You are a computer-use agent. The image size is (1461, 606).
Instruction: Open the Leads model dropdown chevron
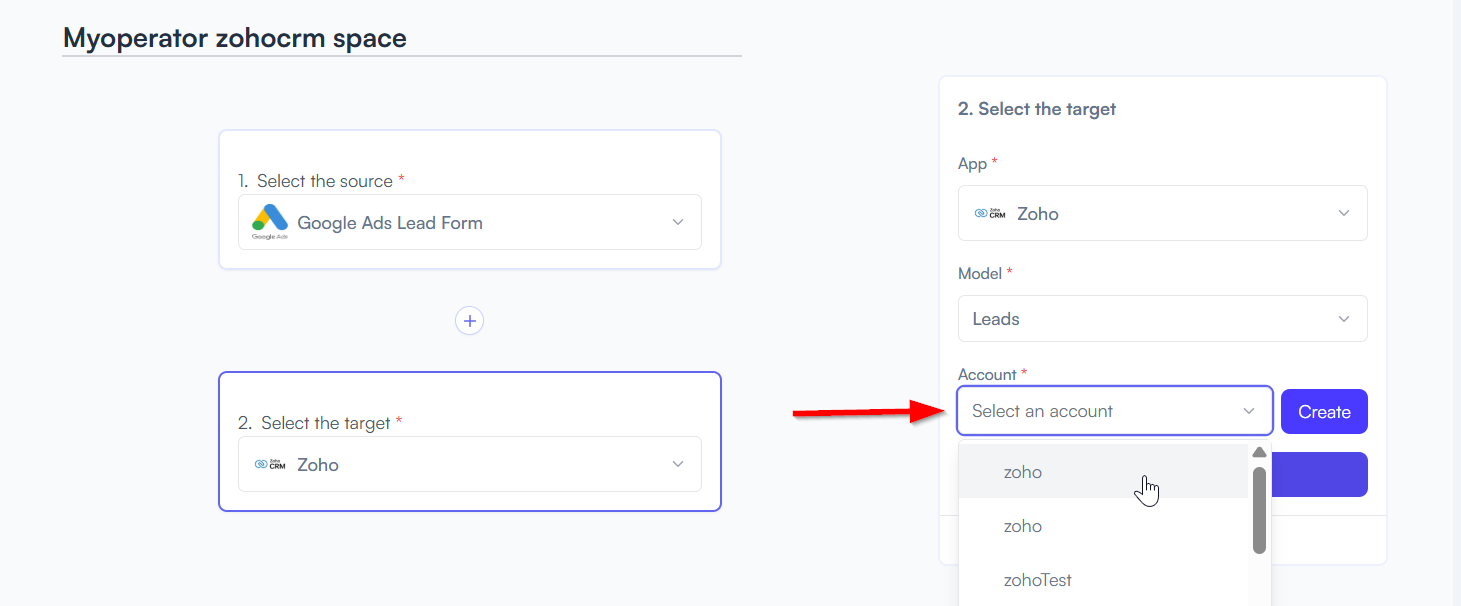(1344, 319)
